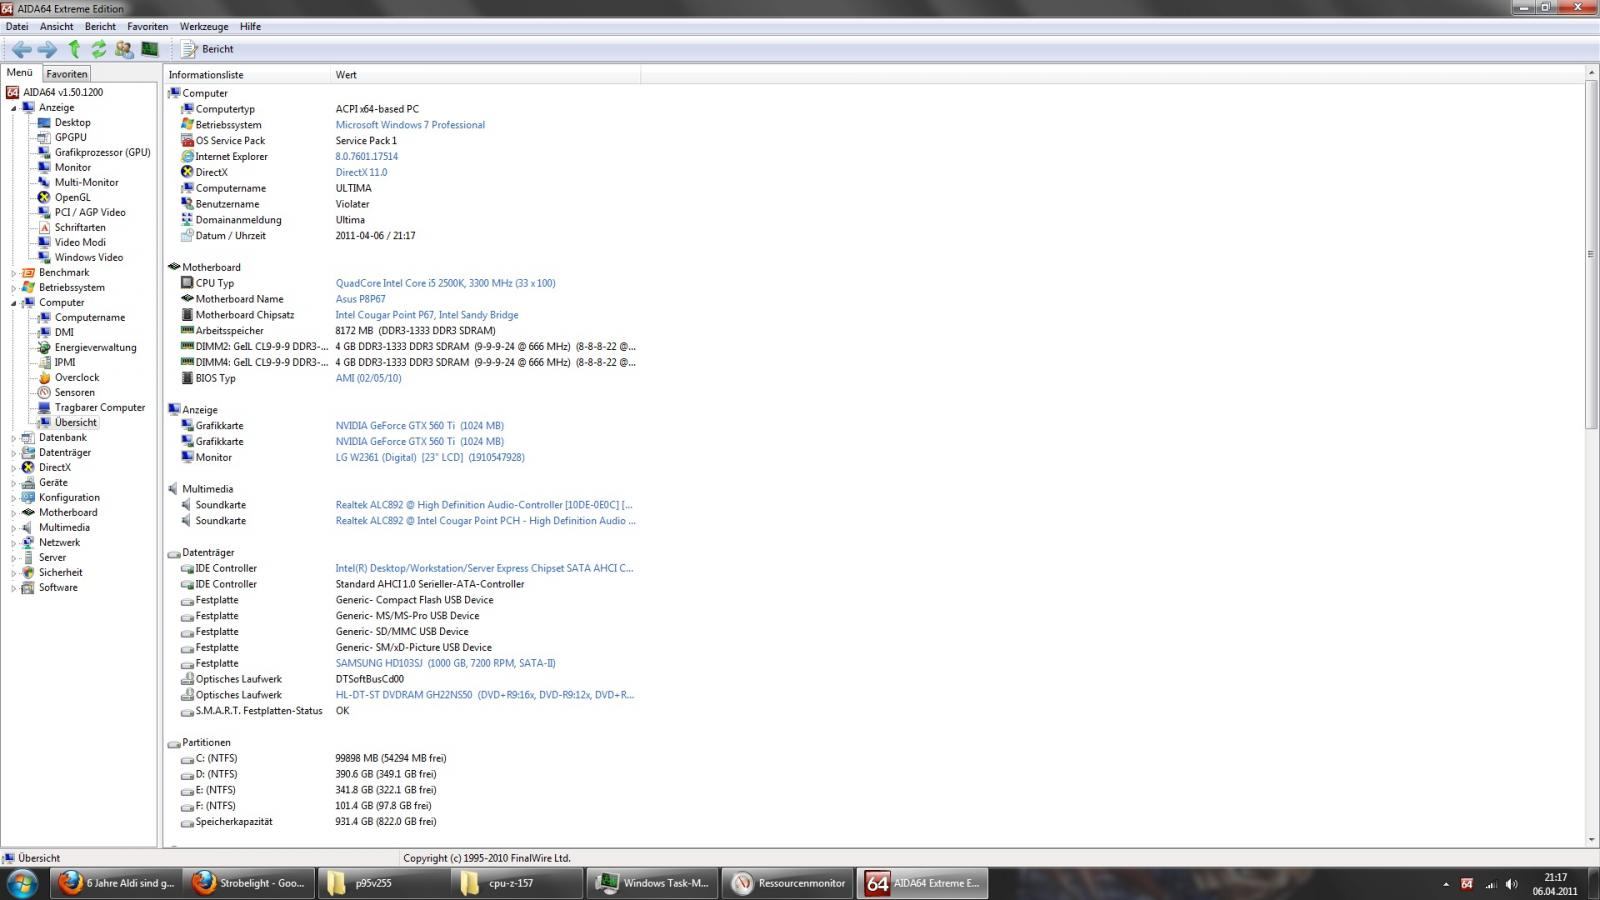
Task: Select the Overclock flame icon in the tree
Action: coord(44,378)
